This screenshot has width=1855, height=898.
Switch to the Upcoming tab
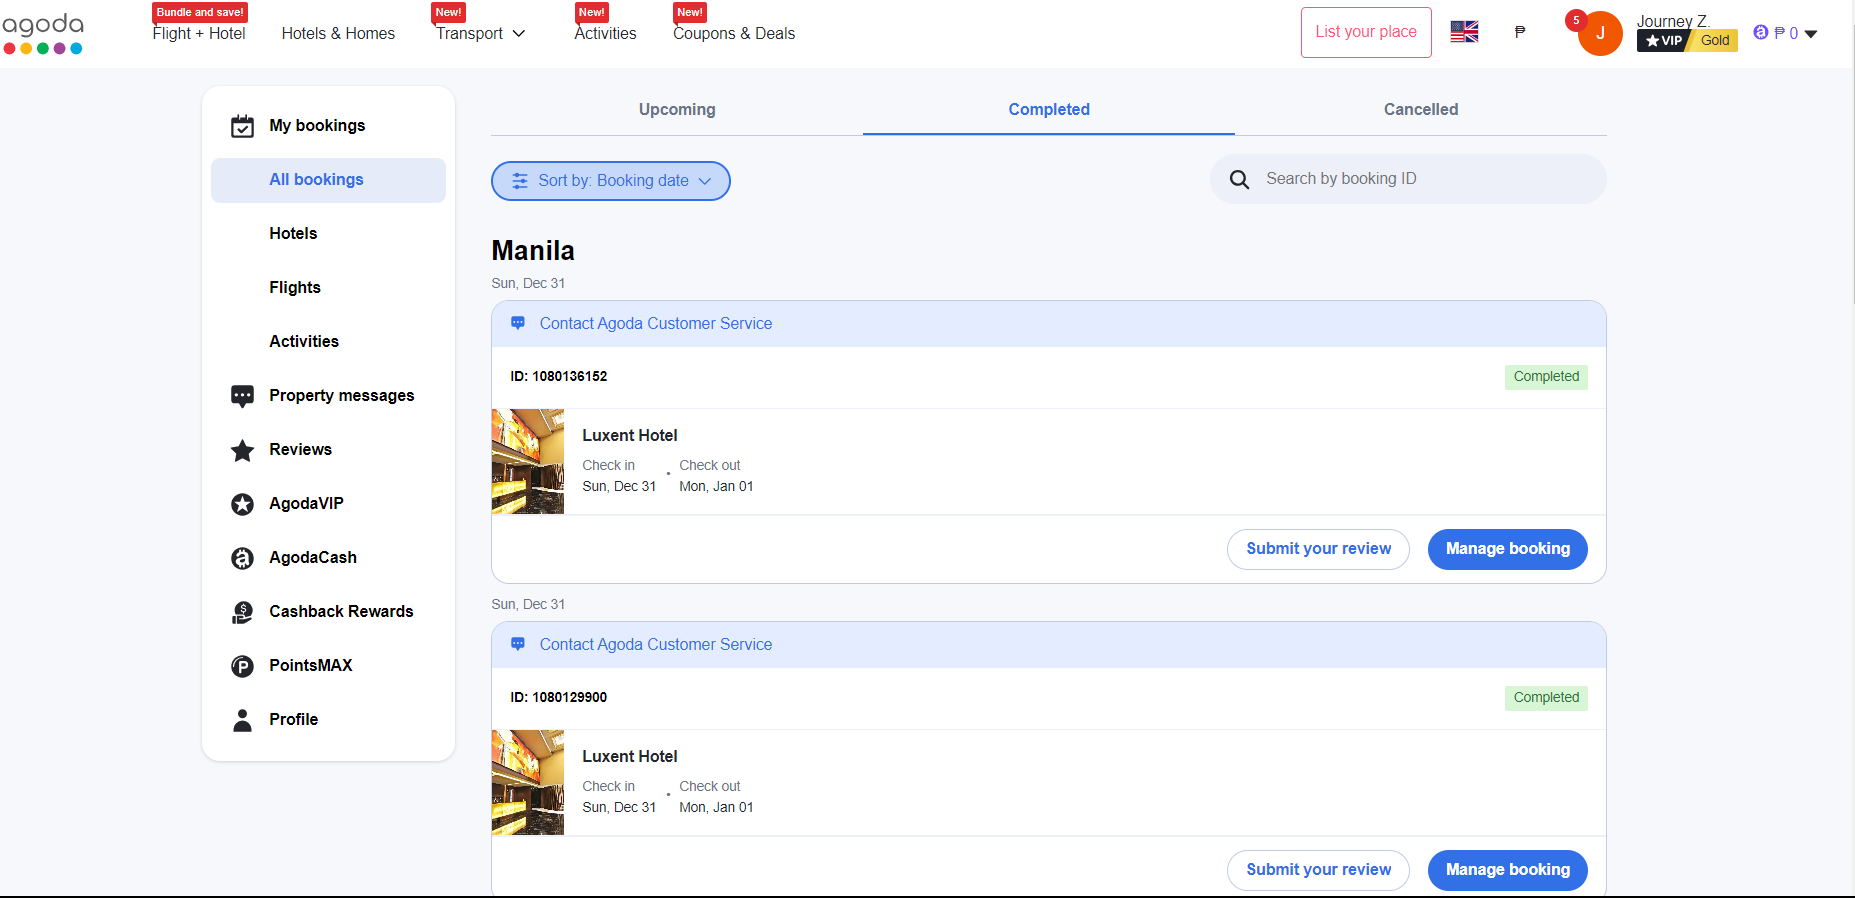click(x=677, y=110)
